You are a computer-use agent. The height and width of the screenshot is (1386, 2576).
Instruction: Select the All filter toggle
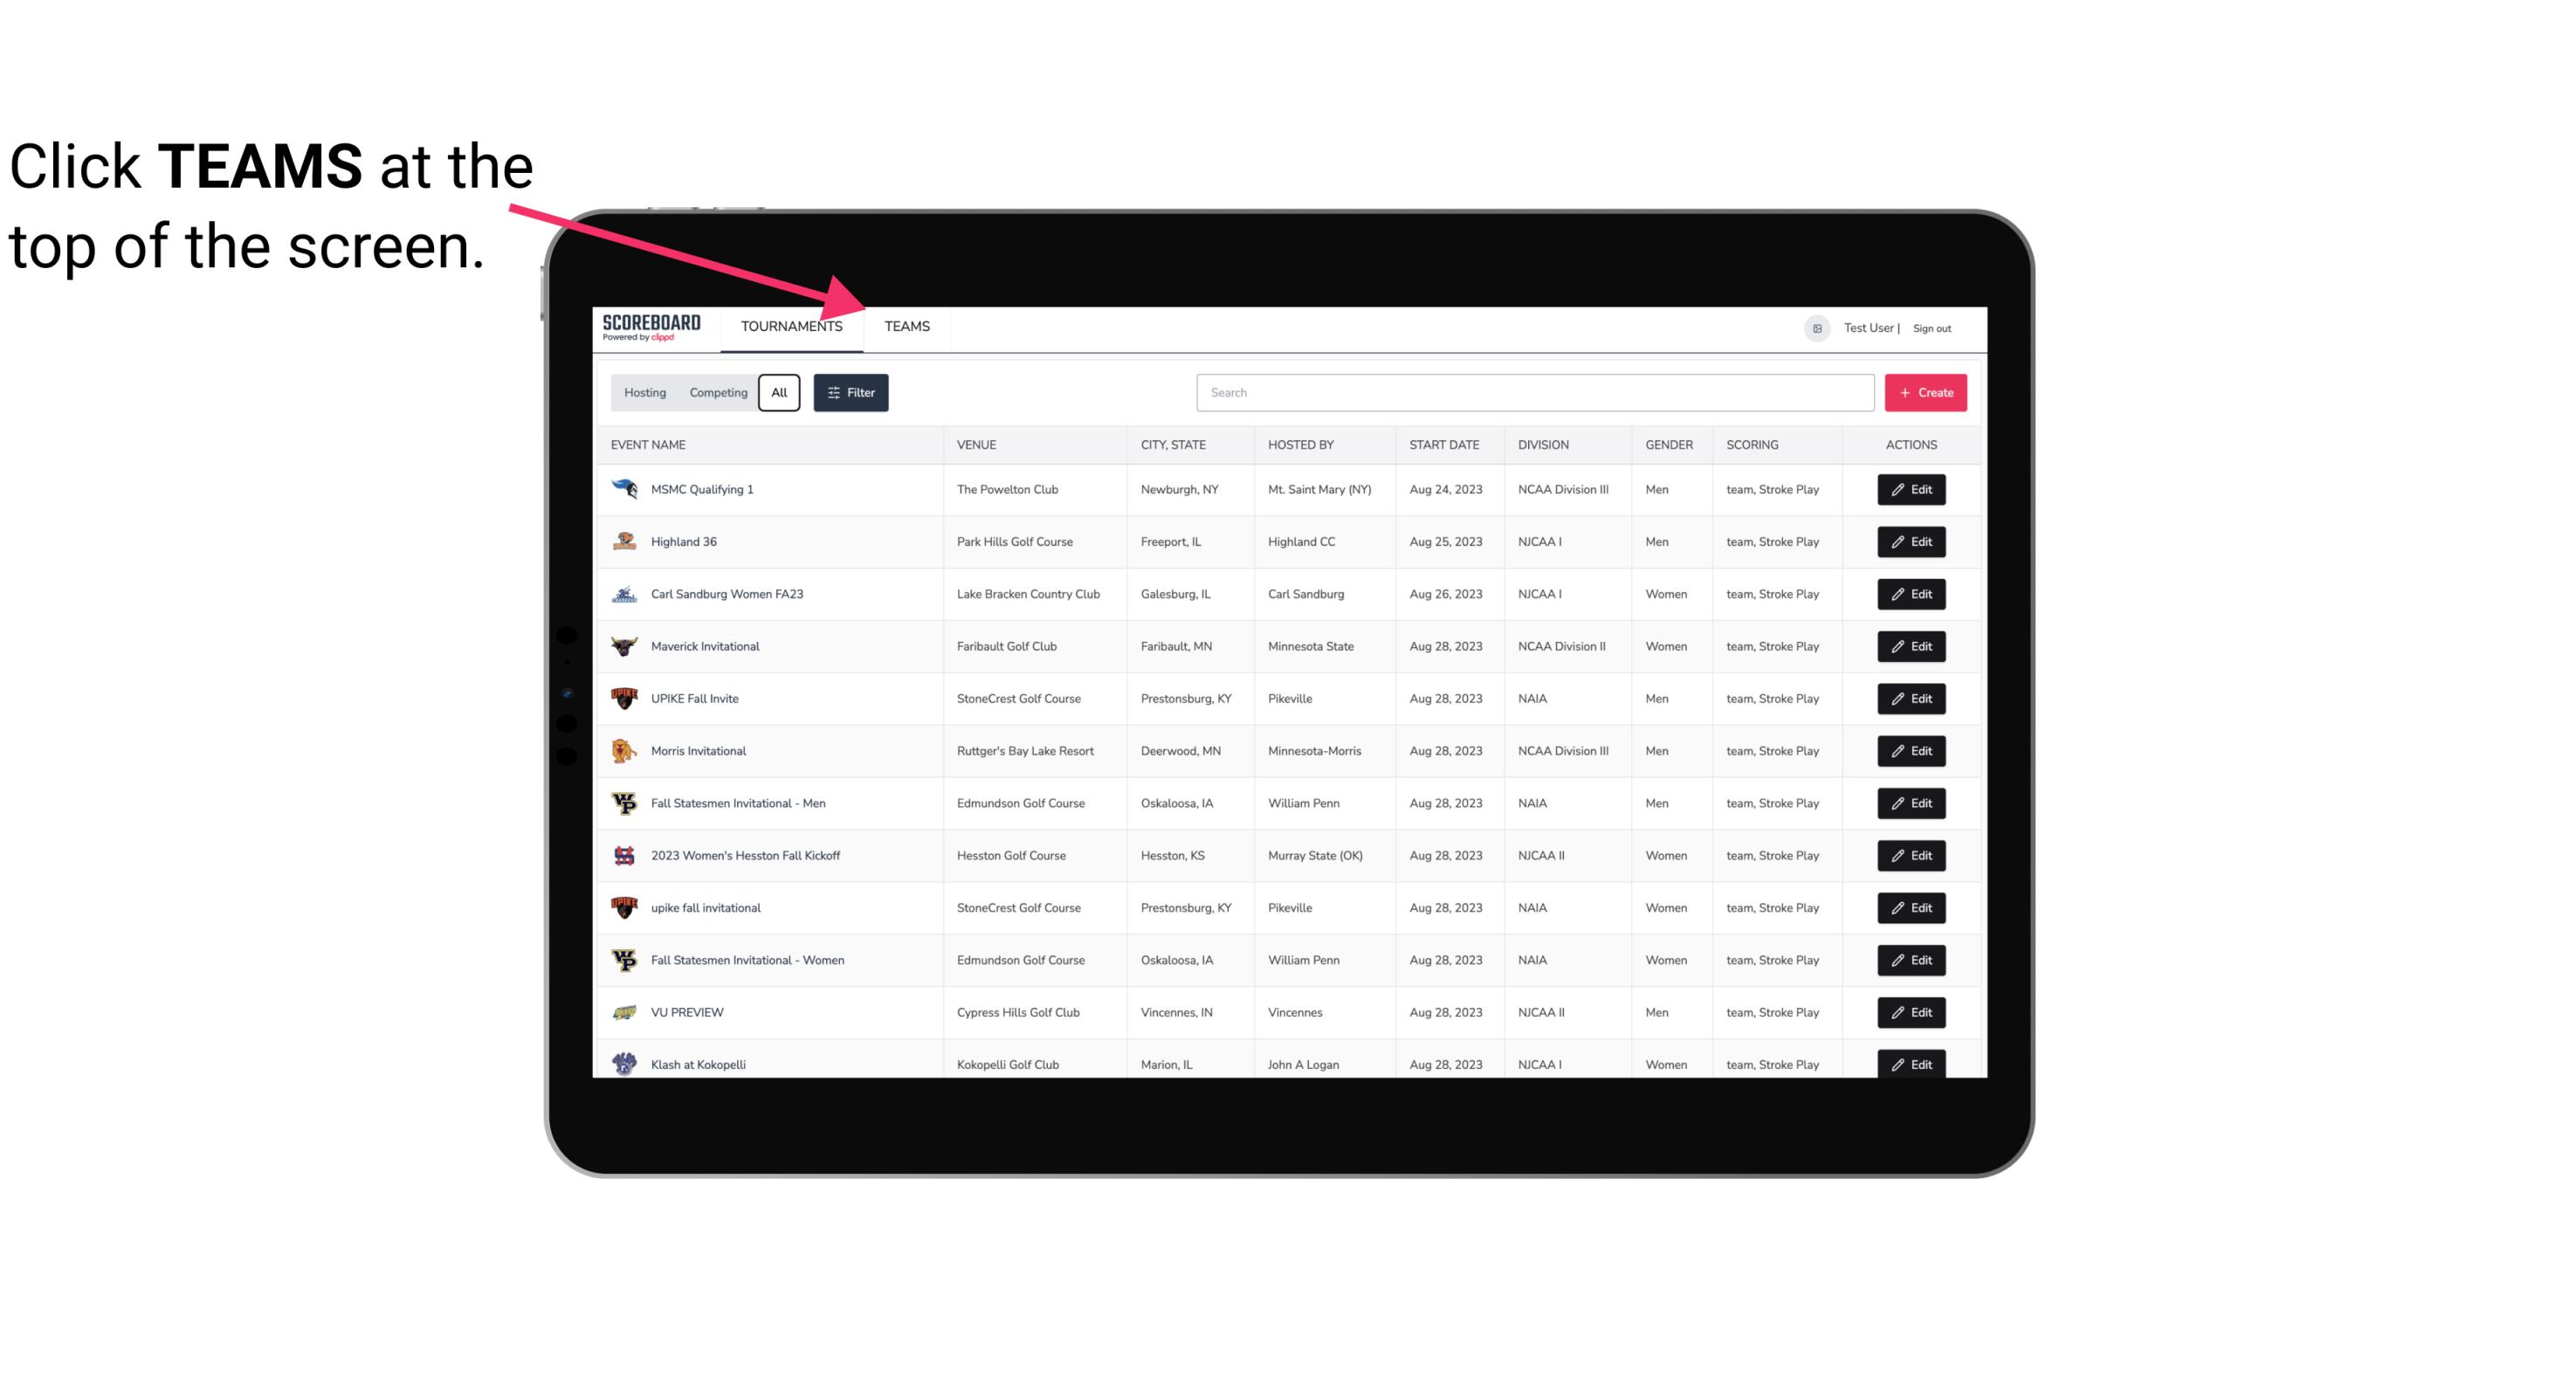tap(780, 393)
